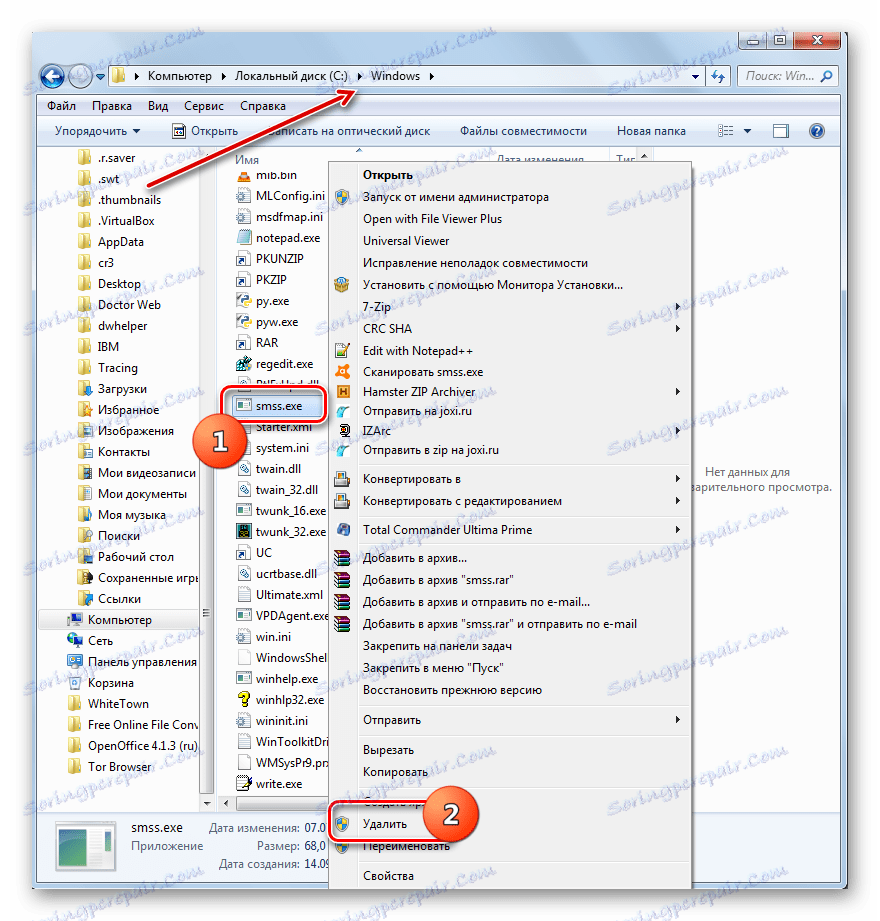Open the view options dropdown arrow
The image size is (880, 921).
click(x=747, y=131)
